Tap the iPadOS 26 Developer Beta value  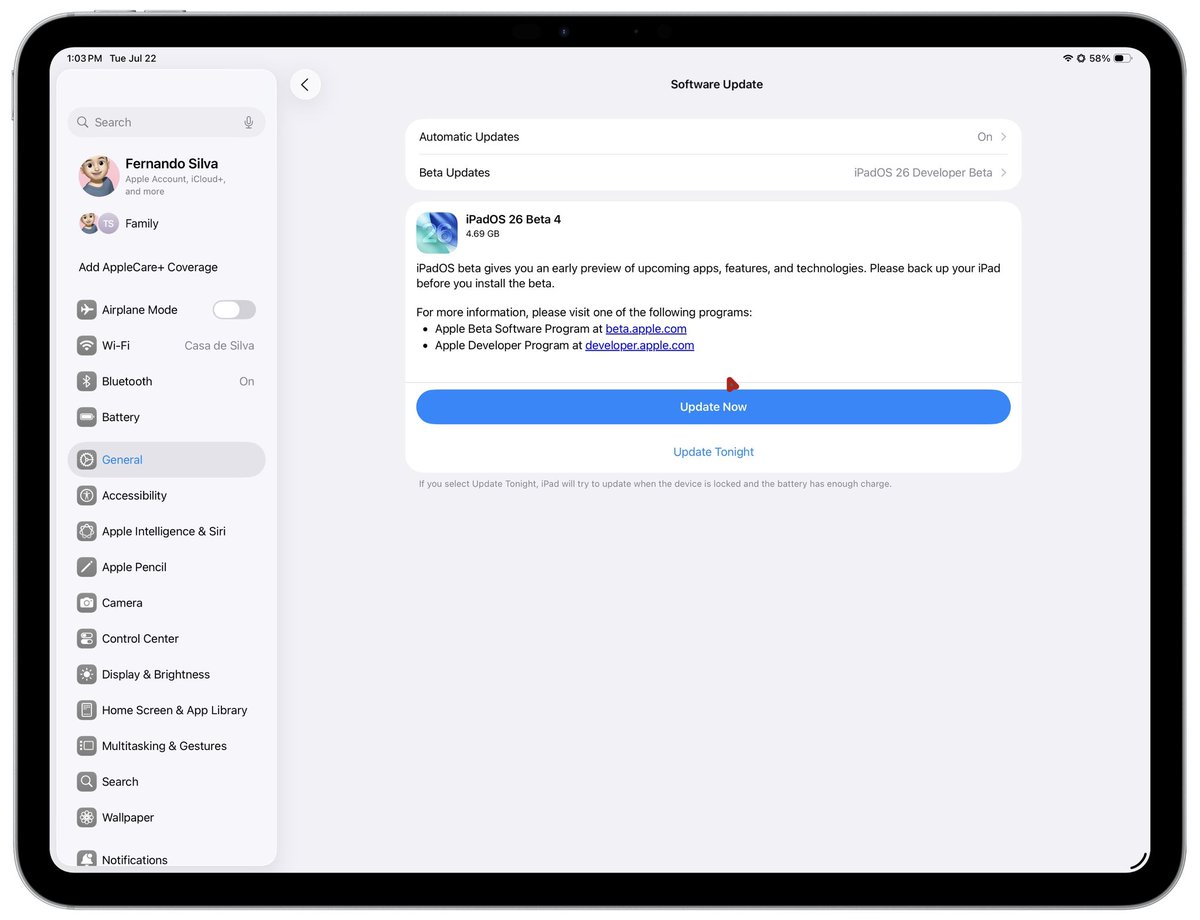coord(923,173)
